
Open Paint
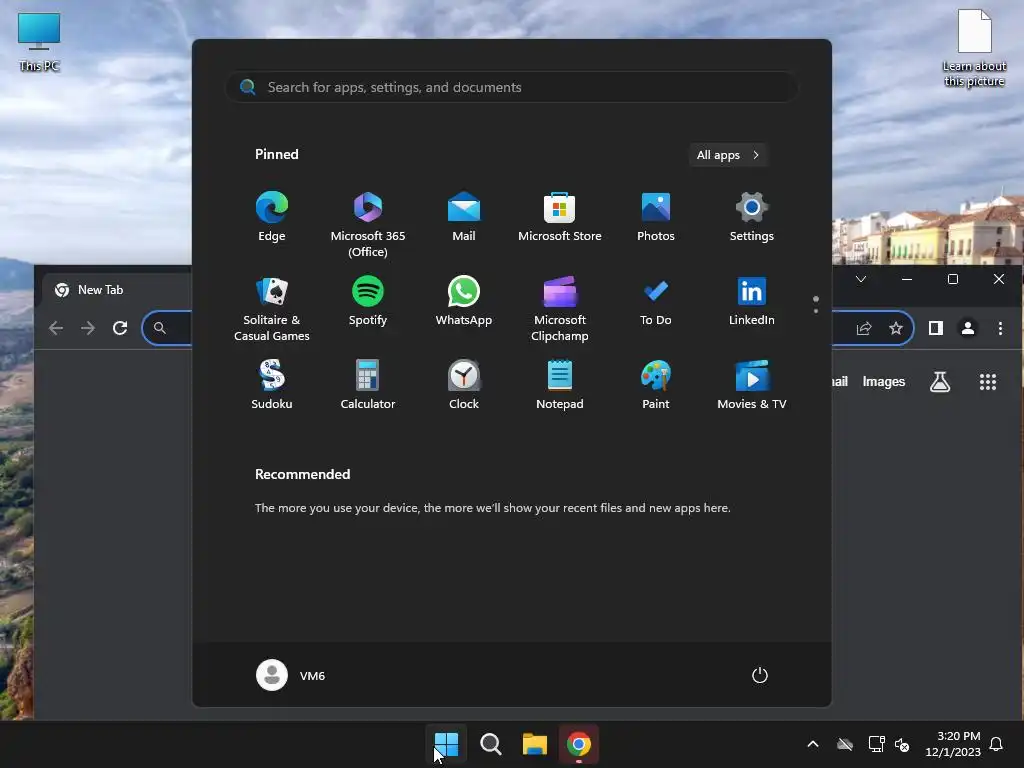[x=656, y=385]
